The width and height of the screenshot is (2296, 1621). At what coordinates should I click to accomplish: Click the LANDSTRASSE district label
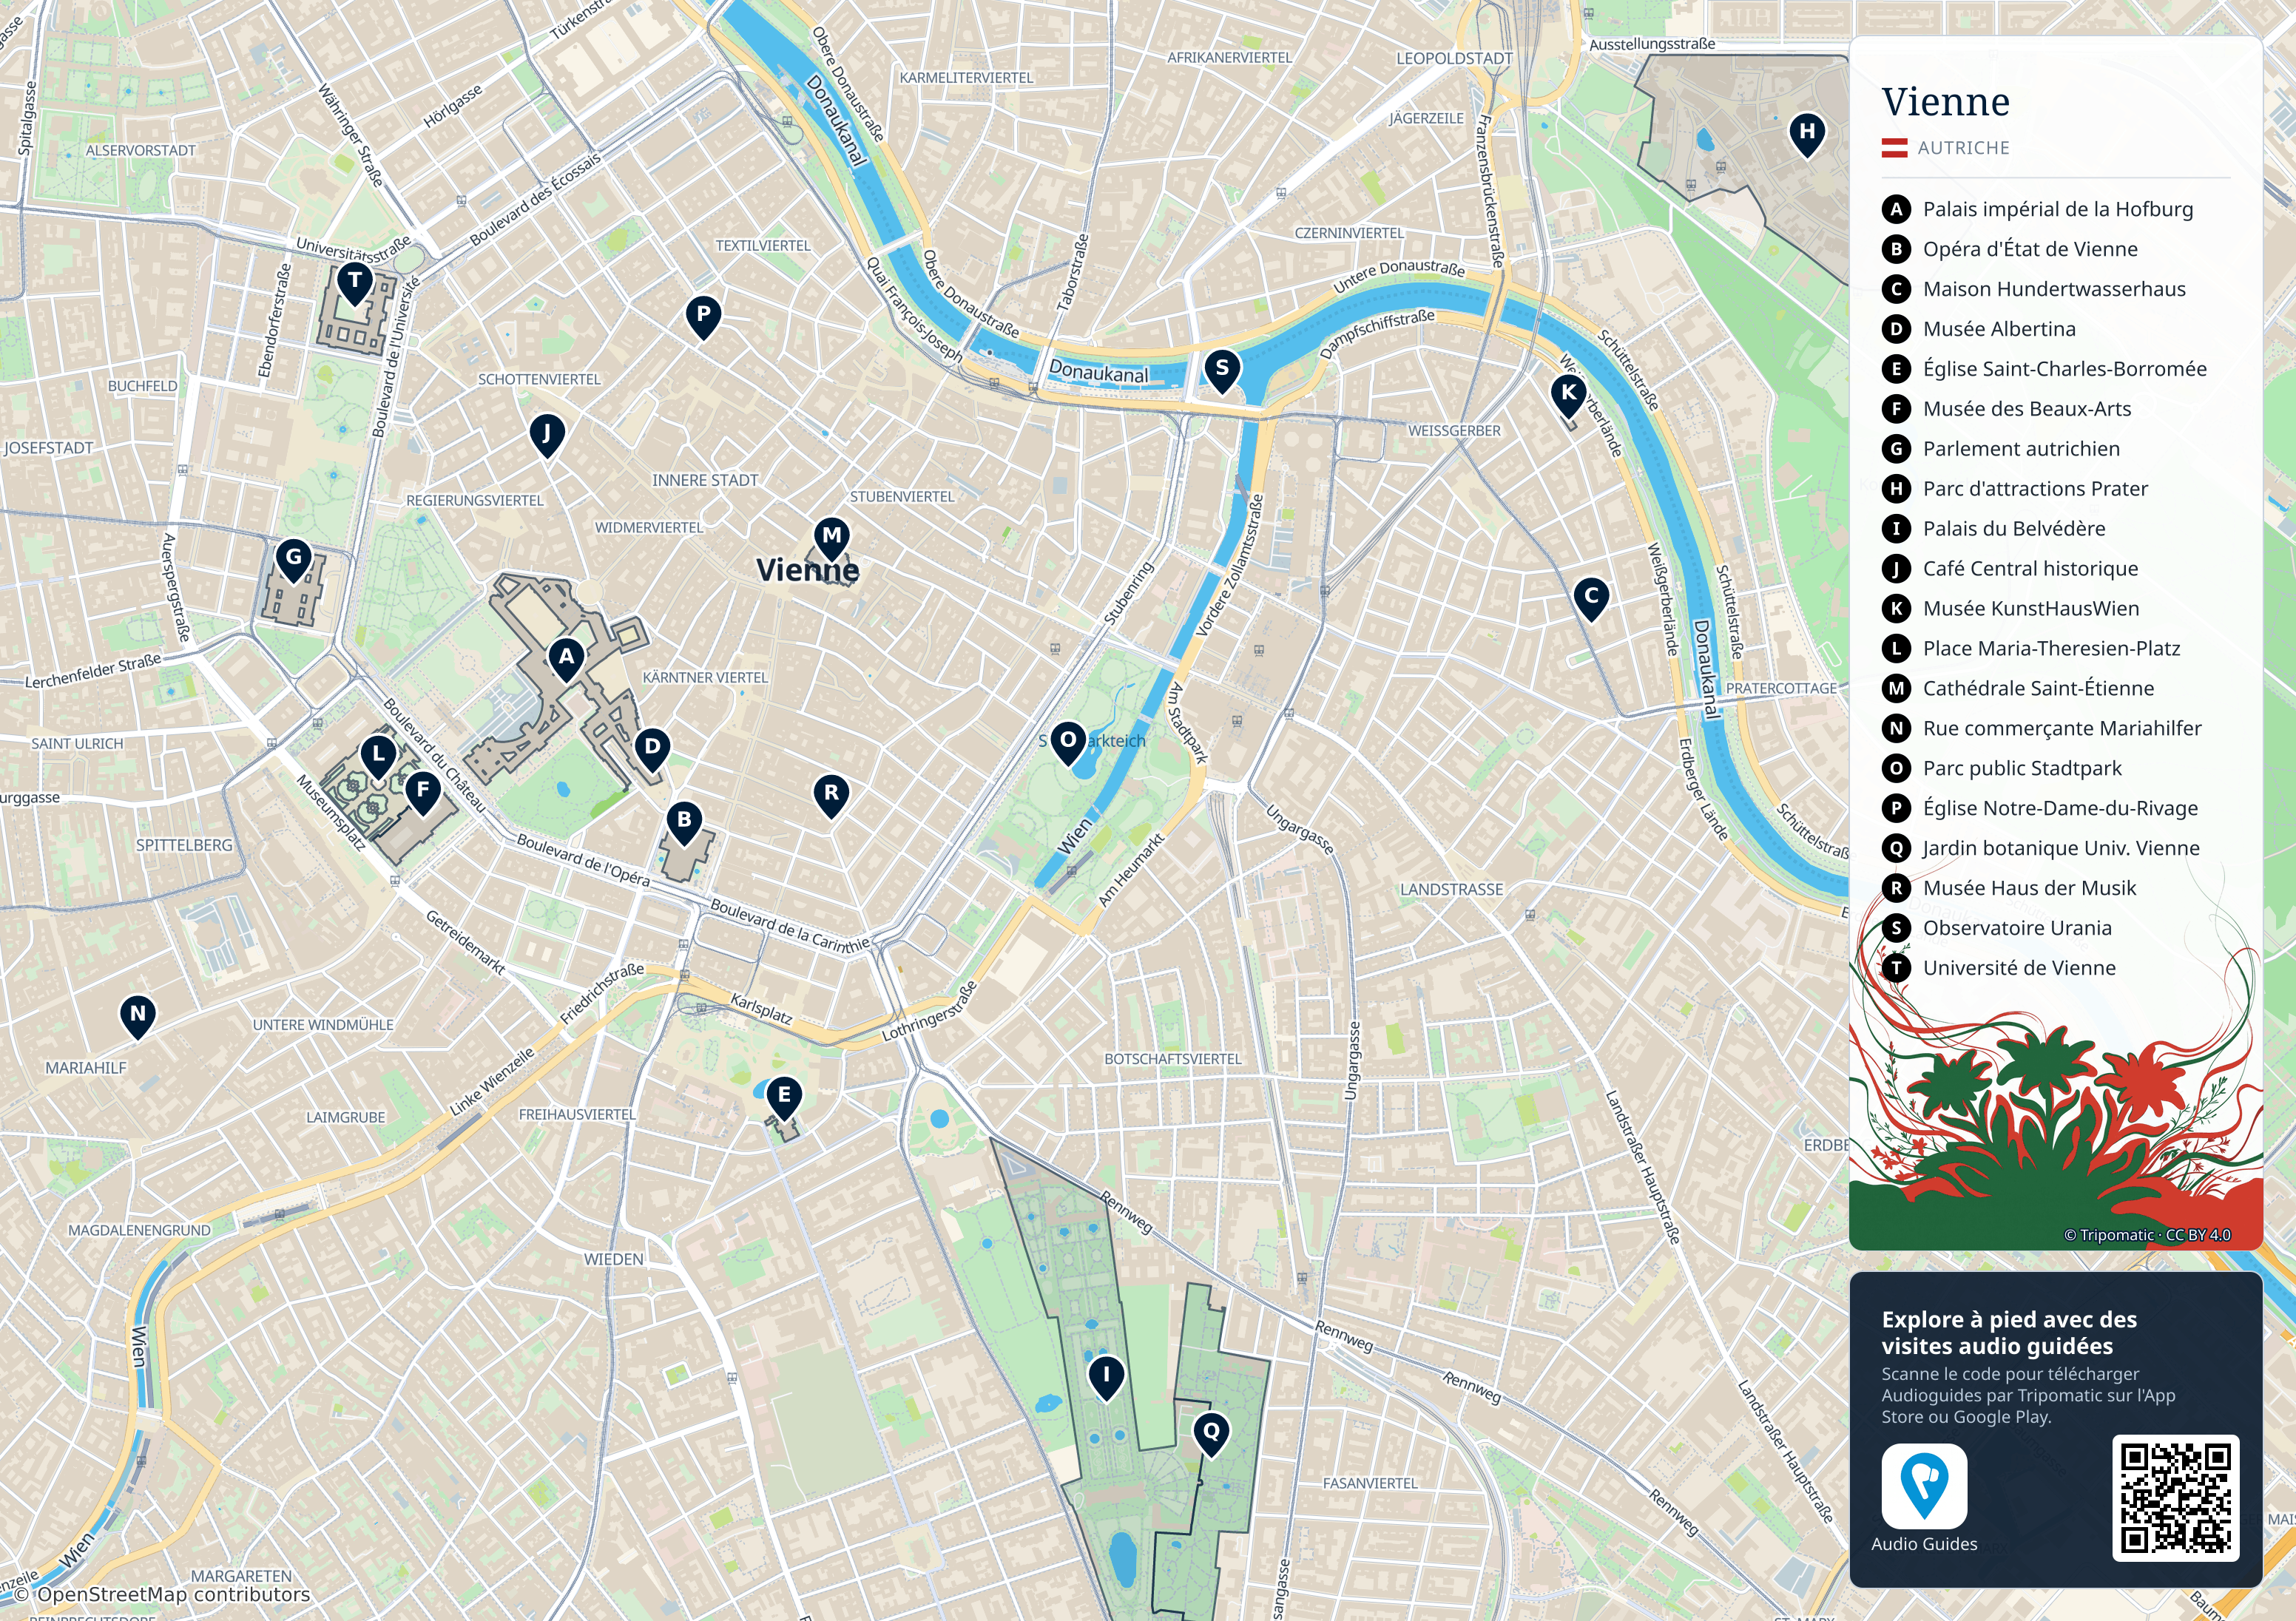[x=1451, y=889]
